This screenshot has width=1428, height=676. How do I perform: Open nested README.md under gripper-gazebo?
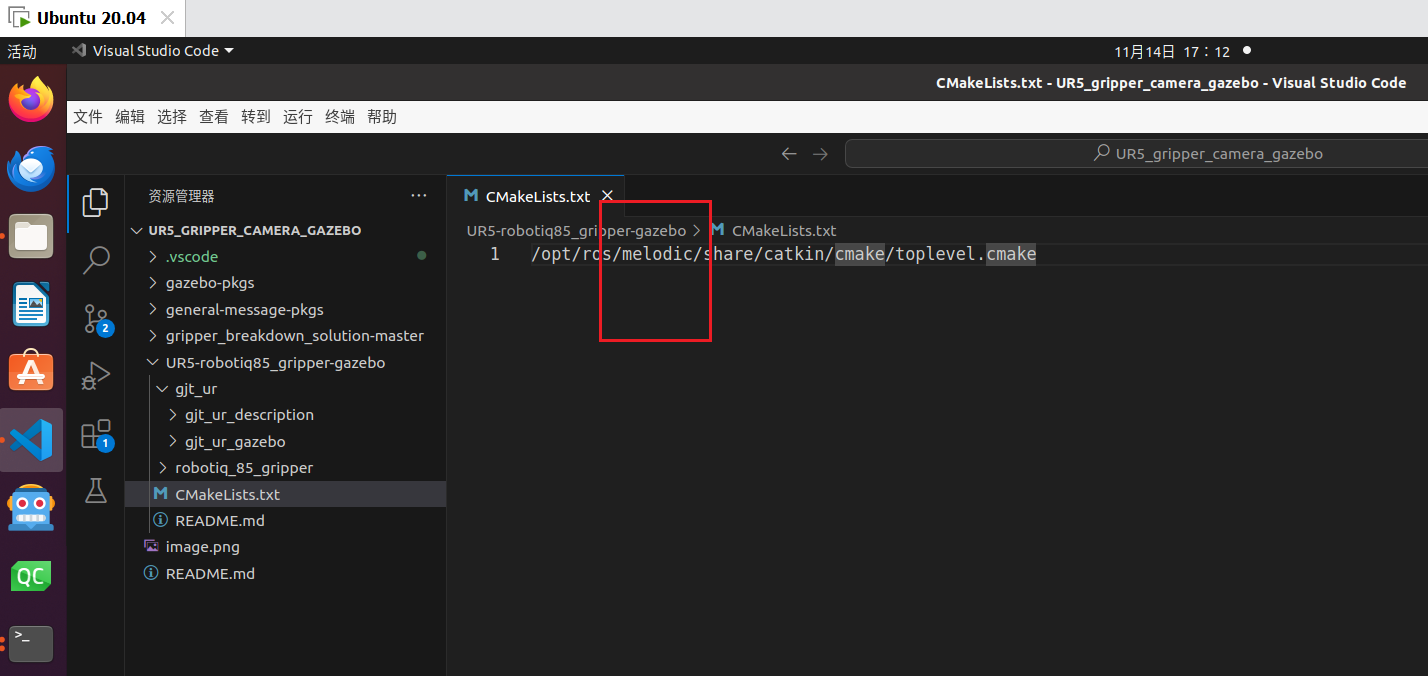(285, 521)
